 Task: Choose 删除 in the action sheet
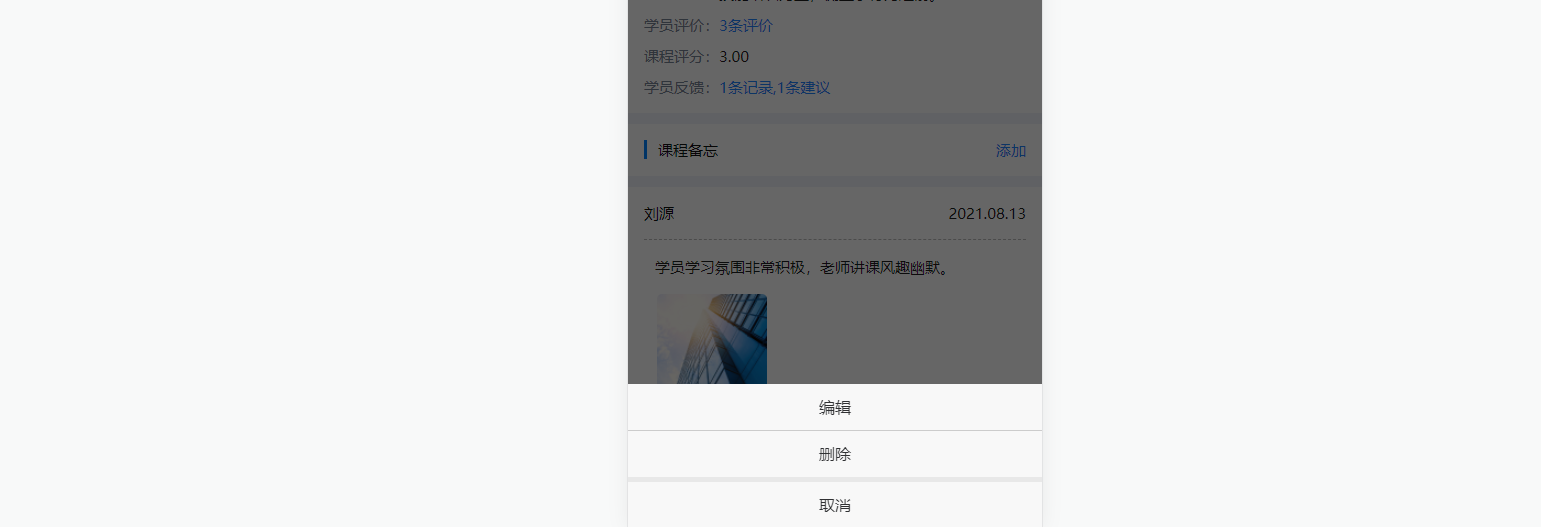pyautogui.click(x=834, y=454)
